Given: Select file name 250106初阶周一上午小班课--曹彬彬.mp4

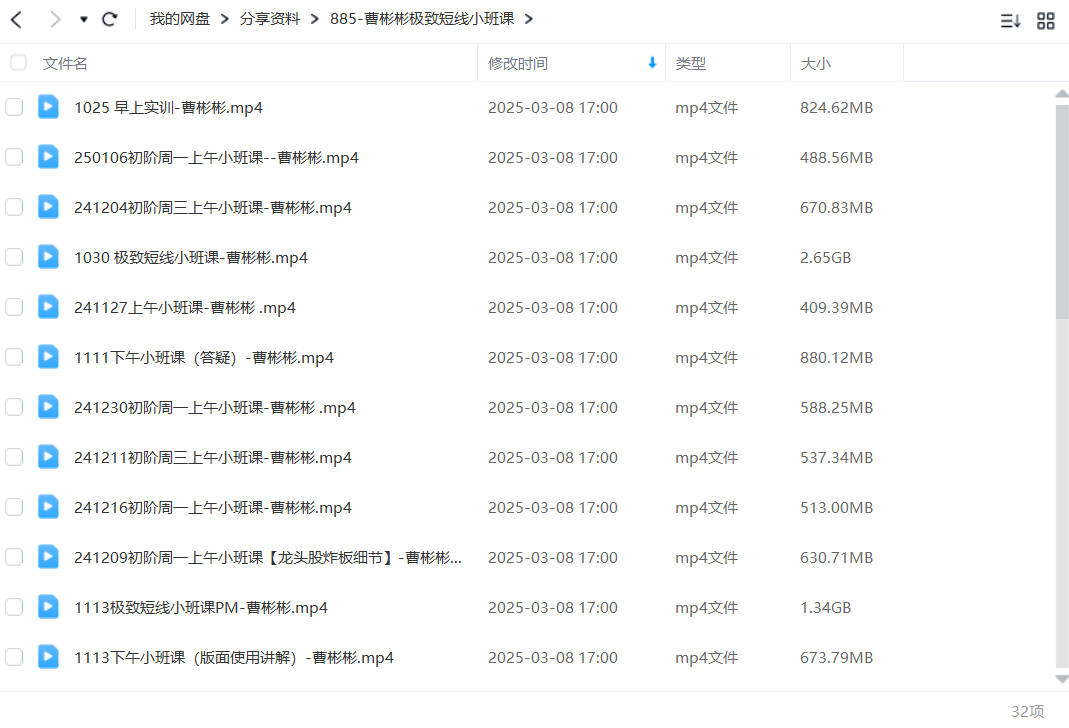Looking at the screenshot, I should 216,157.
